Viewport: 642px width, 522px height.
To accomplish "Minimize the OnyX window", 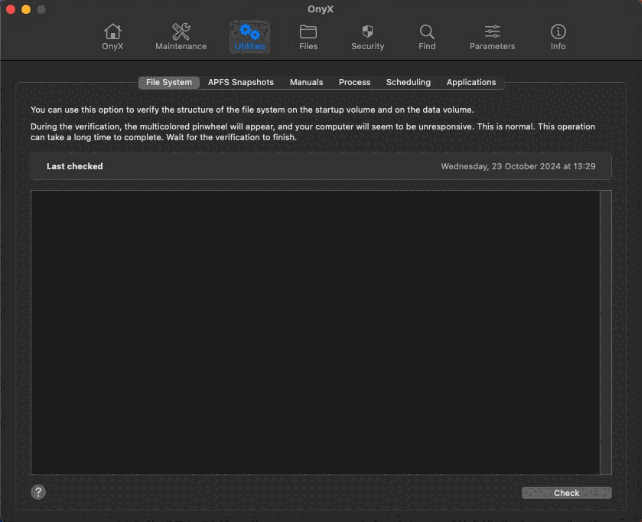I will [x=26, y=9].
